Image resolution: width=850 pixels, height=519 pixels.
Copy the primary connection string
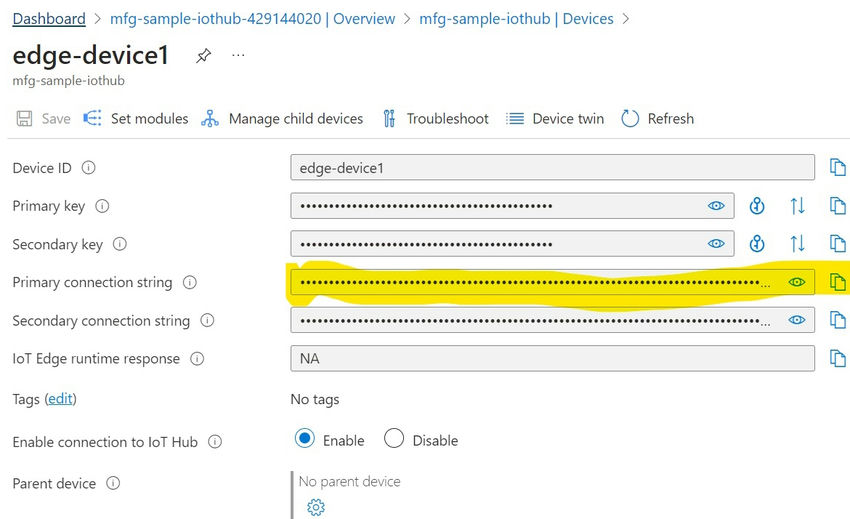pyautogui.click(x=837, y=283)
